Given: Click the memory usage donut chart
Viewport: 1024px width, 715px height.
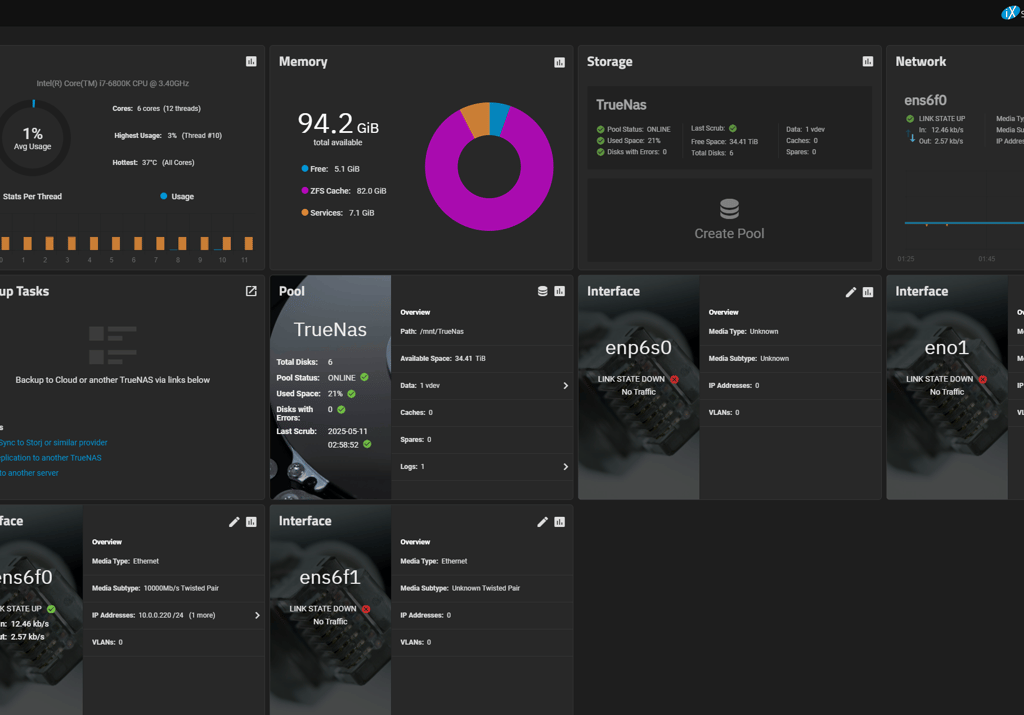Looking at the screenshot, I should click(x=489, y=167).
